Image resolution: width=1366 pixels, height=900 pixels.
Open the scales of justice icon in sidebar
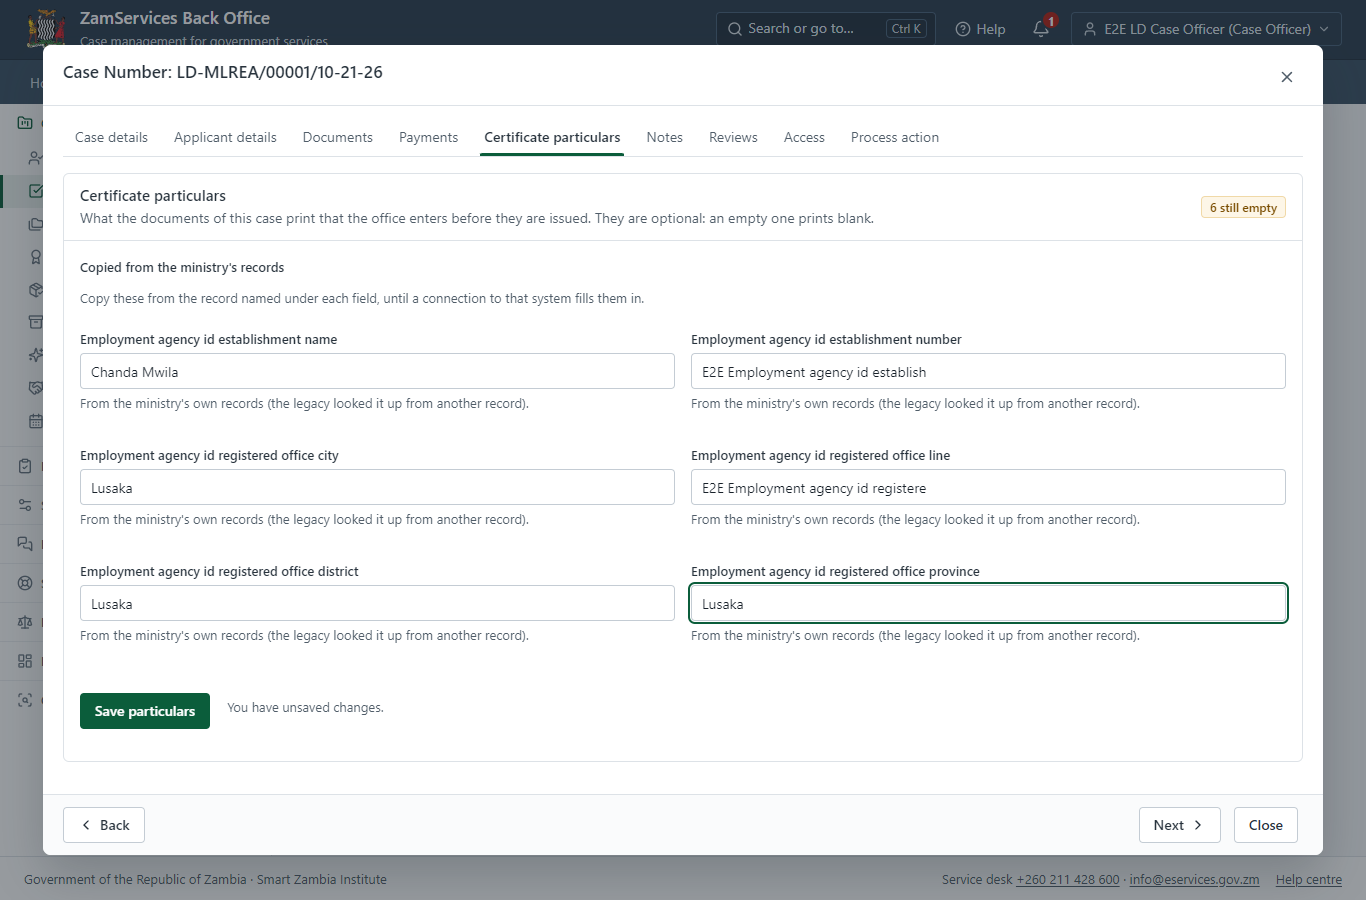tap(25, 622)
